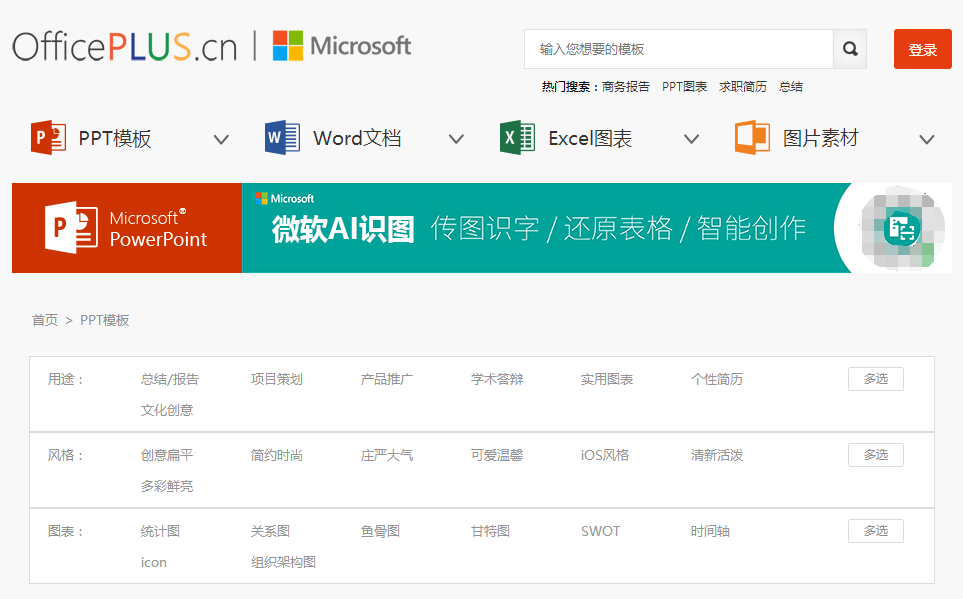Choose chart type 时间轴
The image size is (963, 599).
(710, 531)
